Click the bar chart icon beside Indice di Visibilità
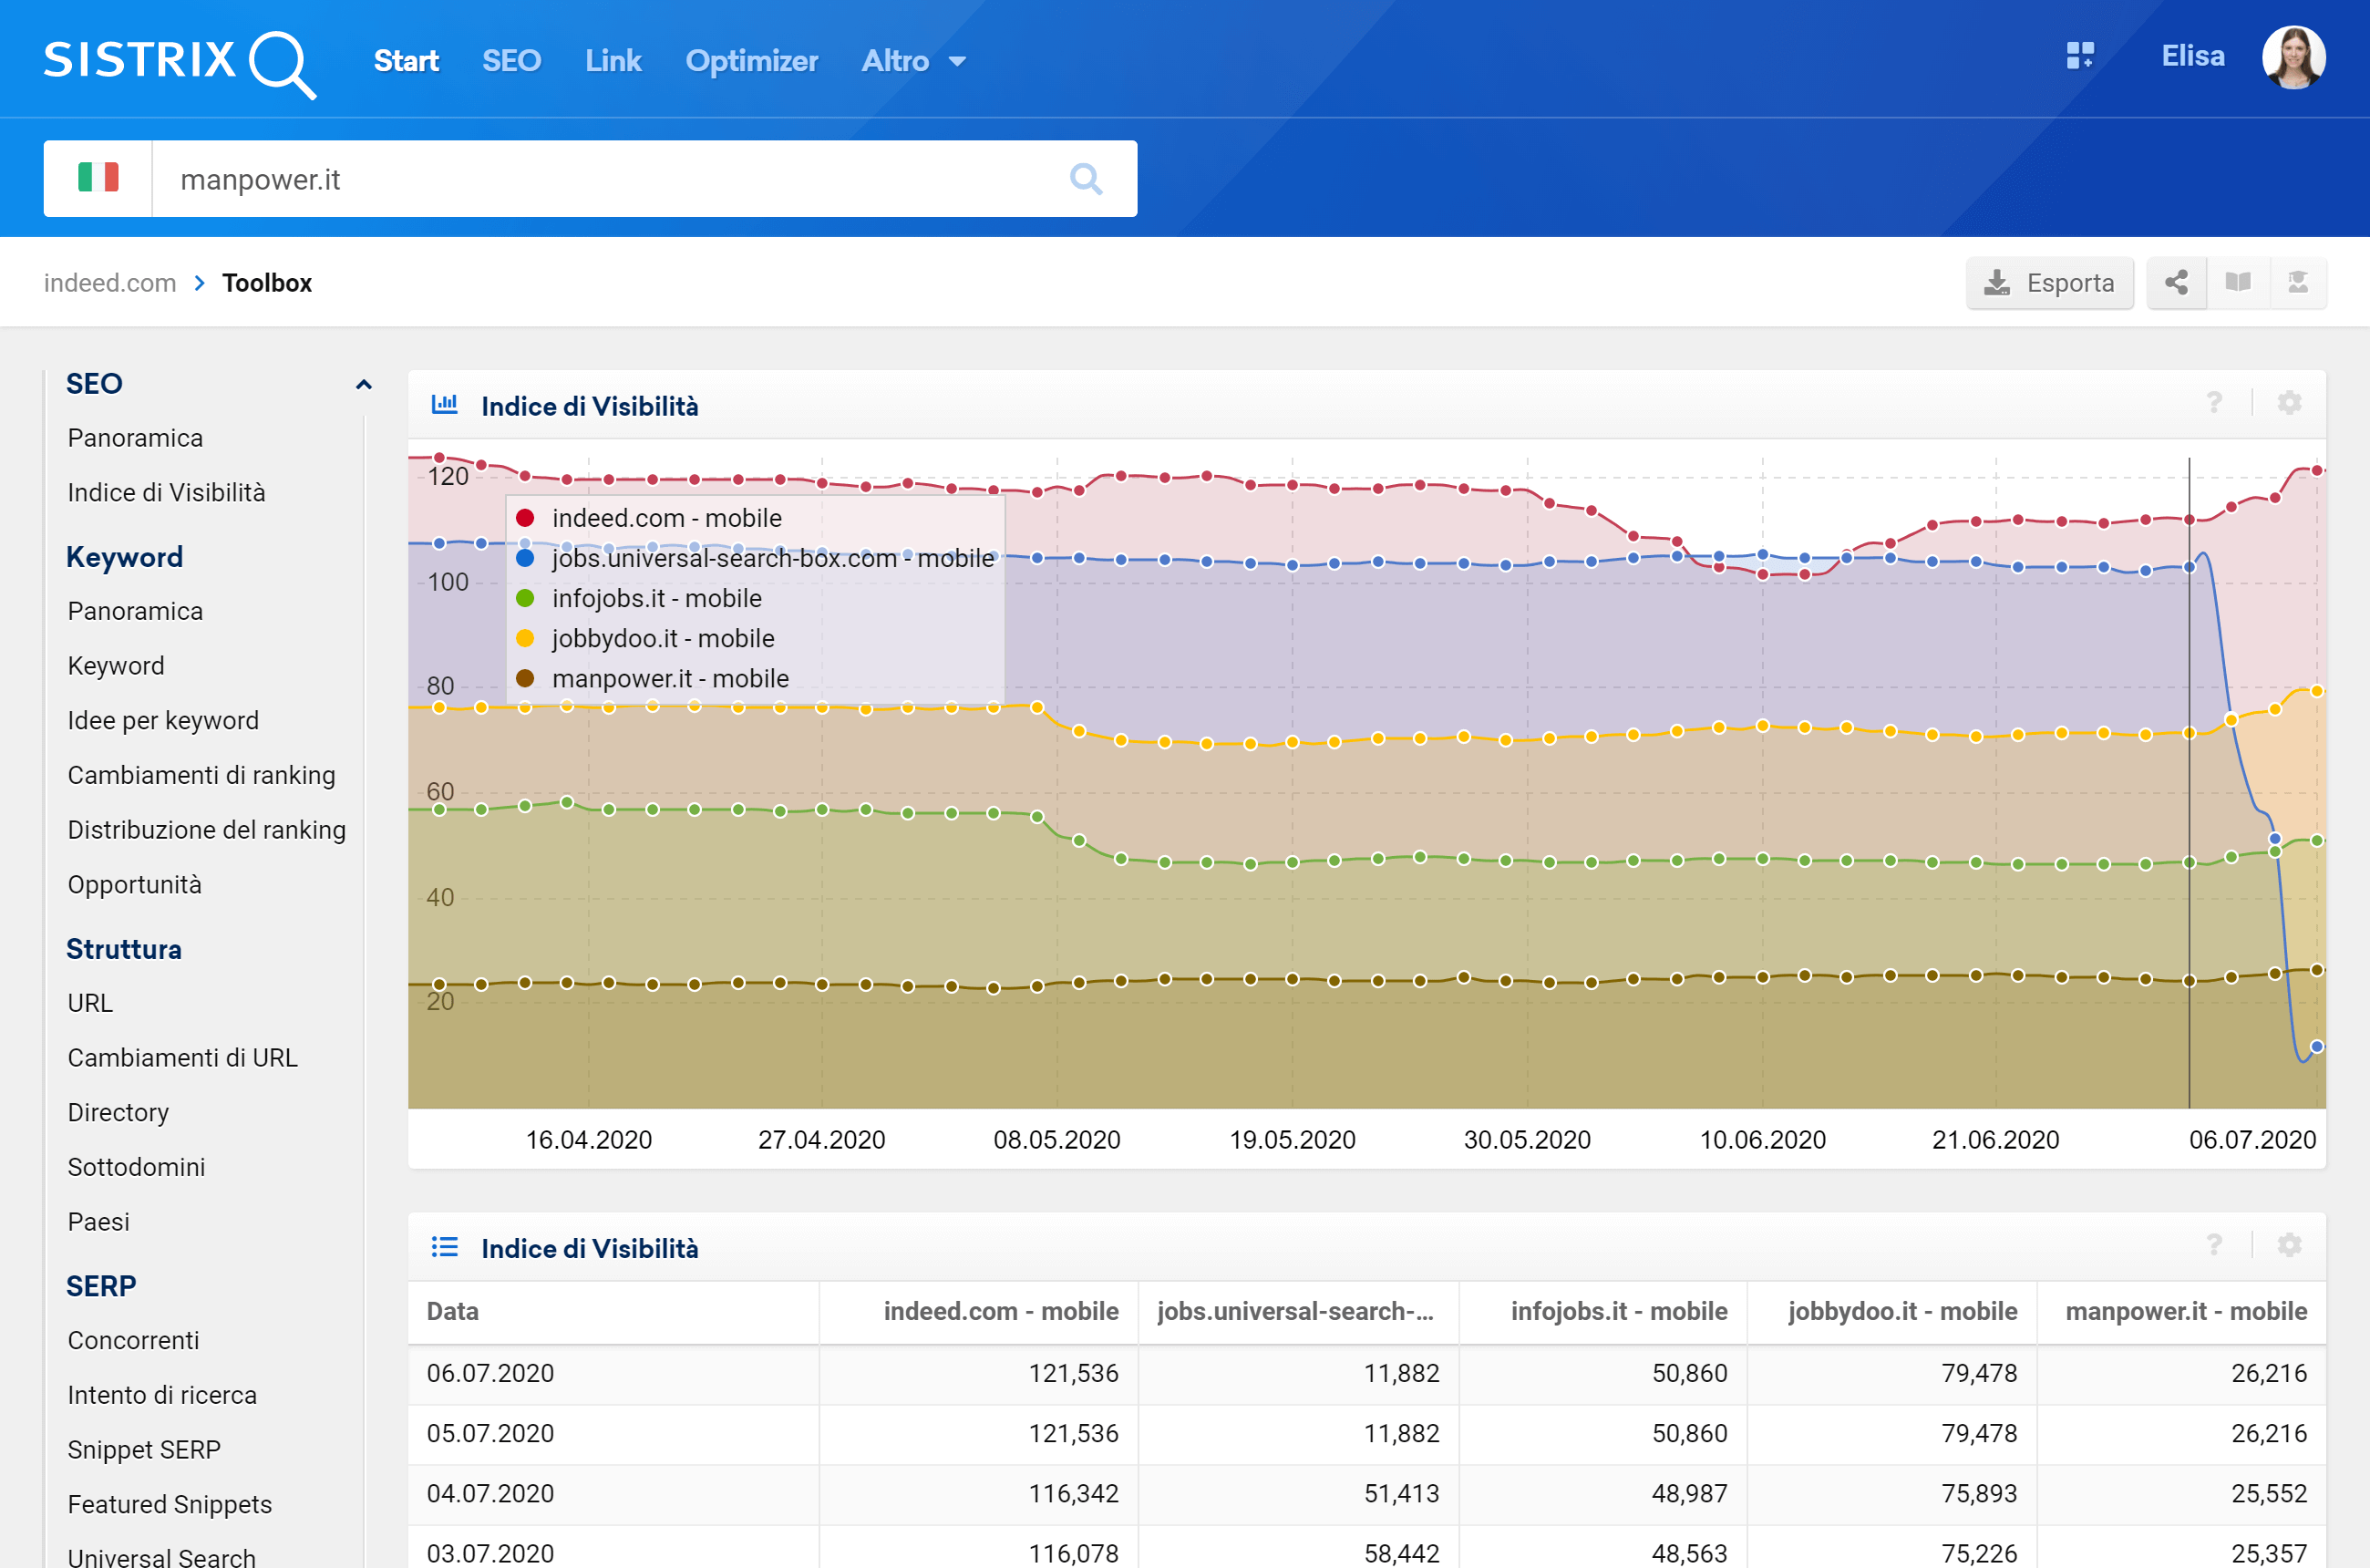 pyautogui.click(x=444, y=404)
